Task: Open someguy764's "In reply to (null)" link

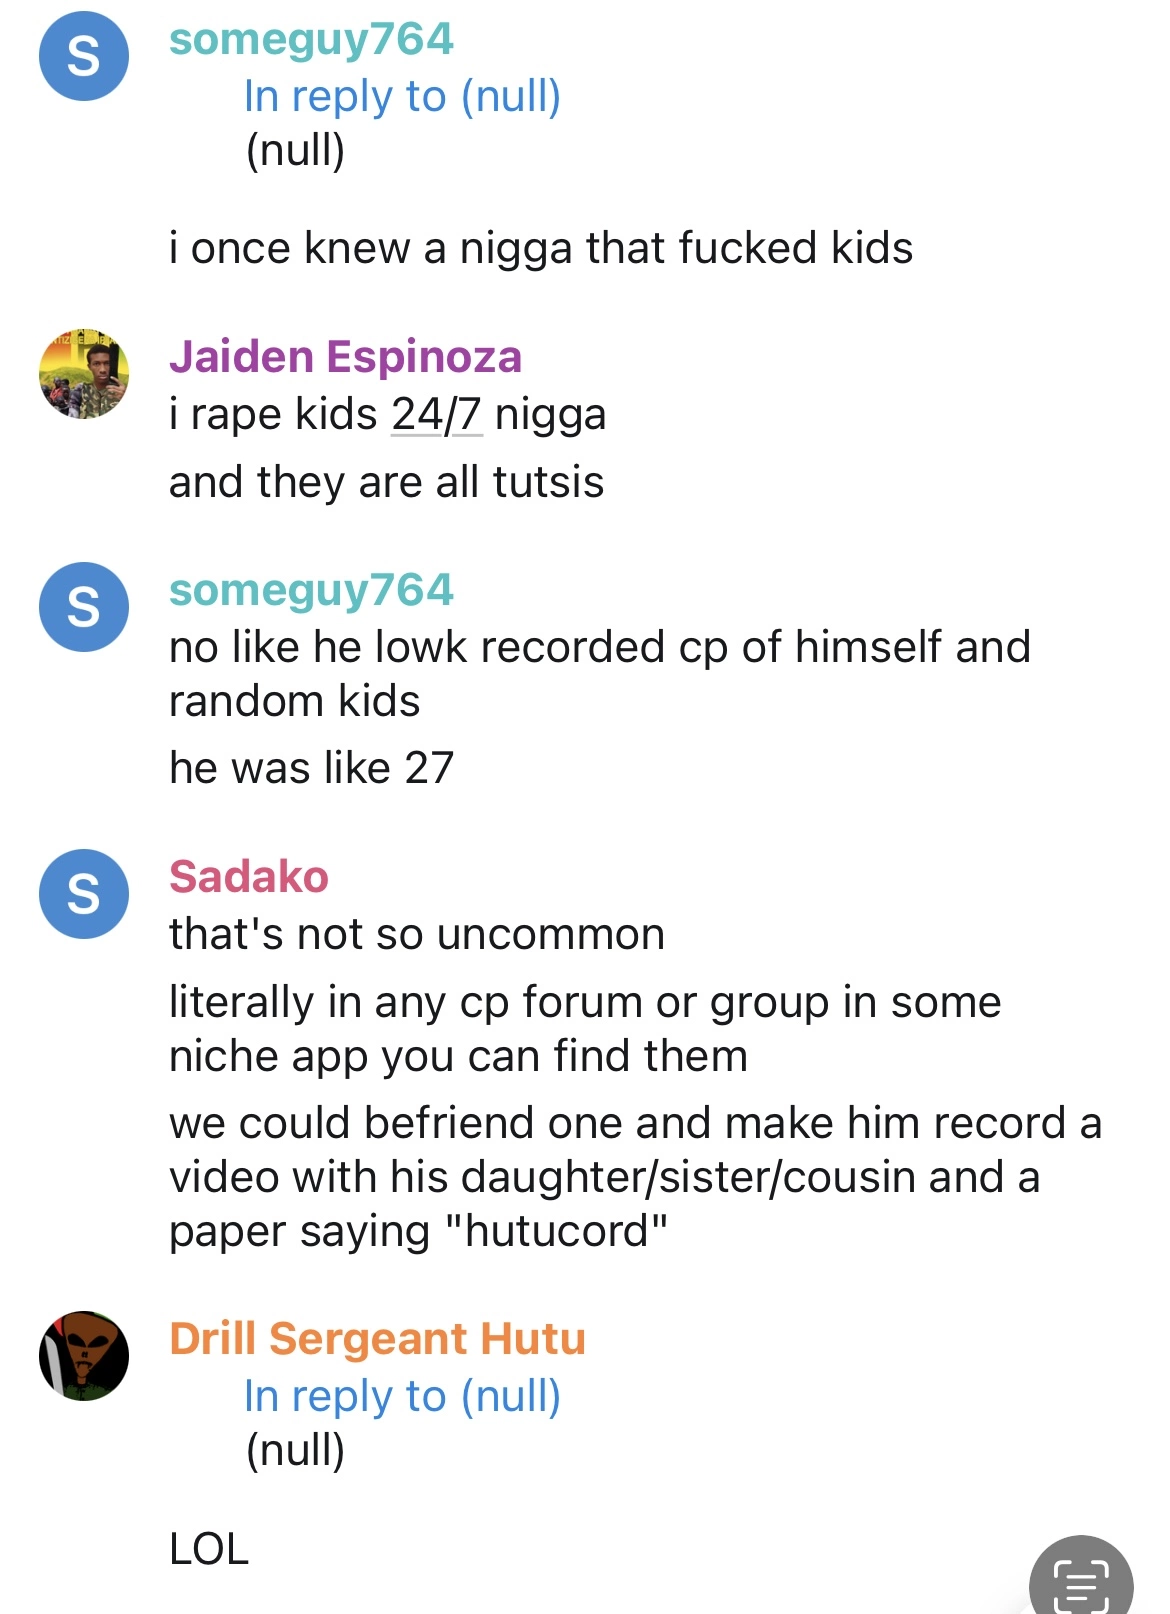Action: [402, 97]
